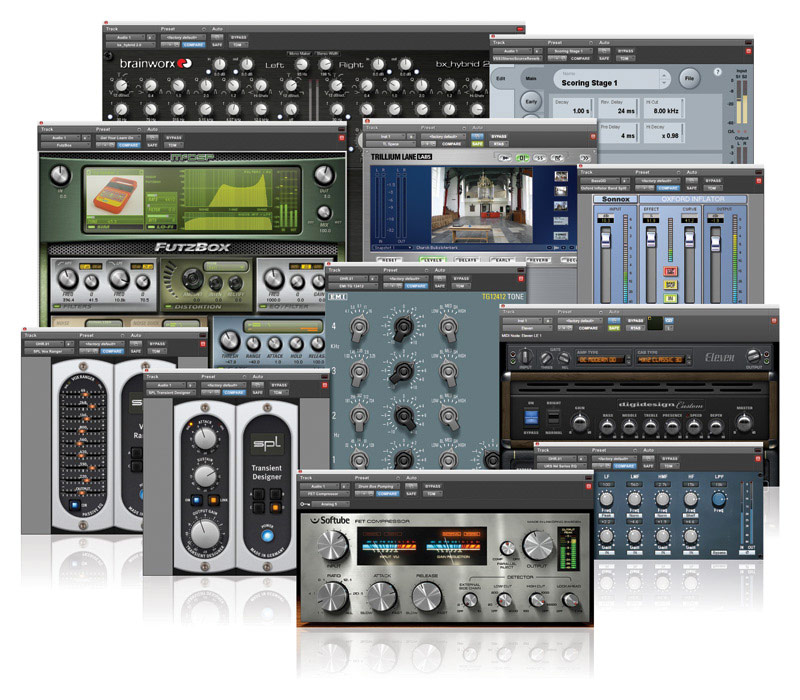
Task: Select the top impulse thumbnail in TL Space
Action: pos(561,177)
